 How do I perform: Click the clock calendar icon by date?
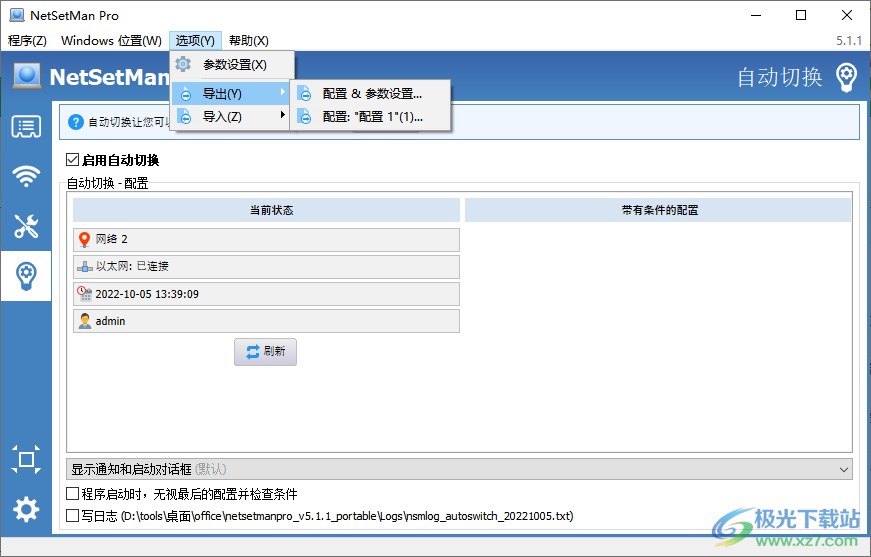coord(84,294)
